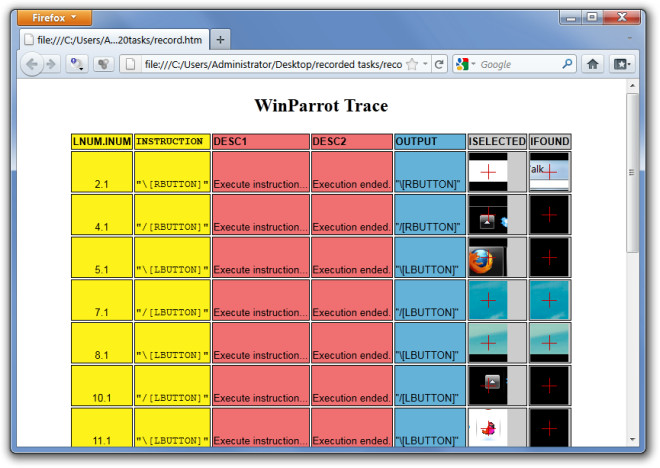
Task: Open the bookmarks menu button
Action: click(622, 64)
